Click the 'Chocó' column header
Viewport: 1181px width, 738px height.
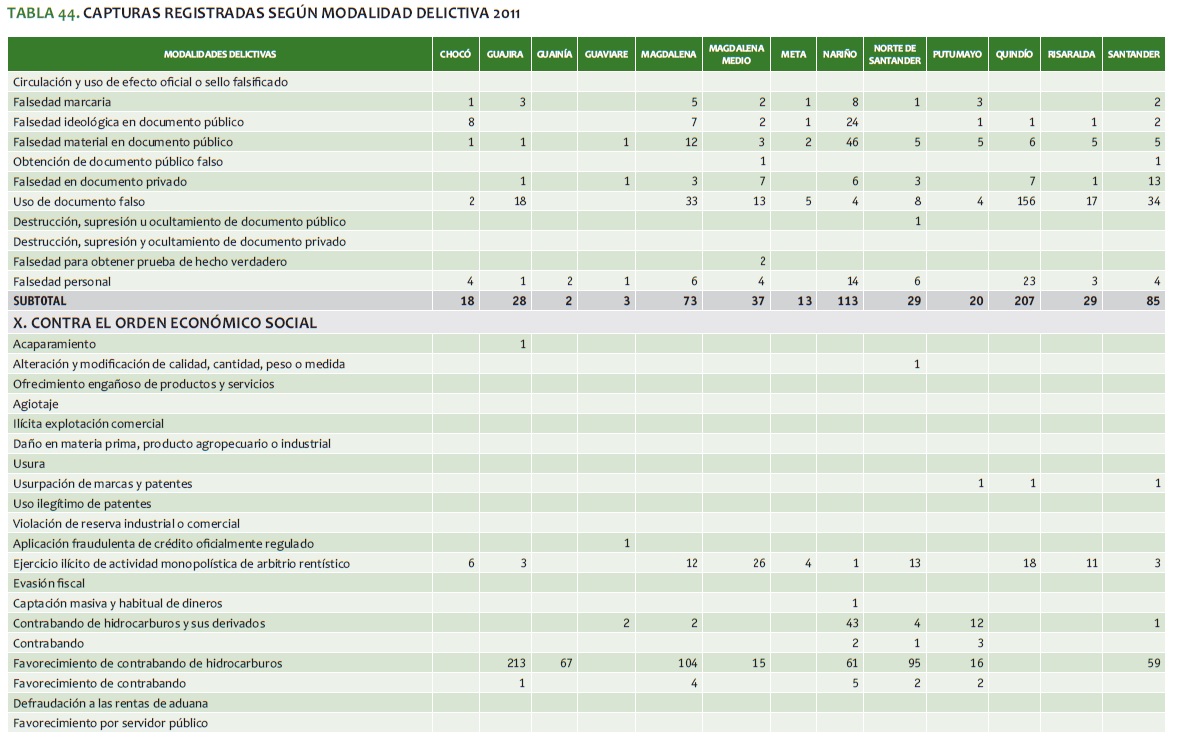455,54
